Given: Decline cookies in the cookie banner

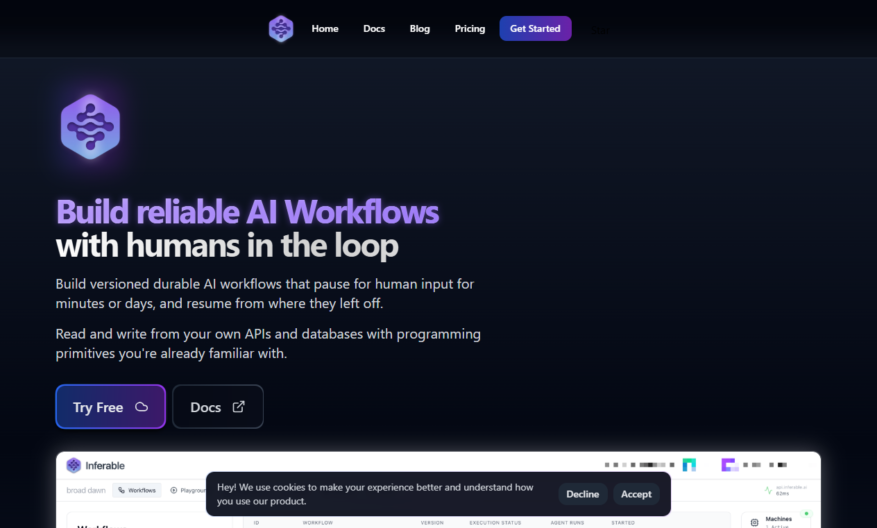Looking at the screenshot, I should tap(583, 494).
